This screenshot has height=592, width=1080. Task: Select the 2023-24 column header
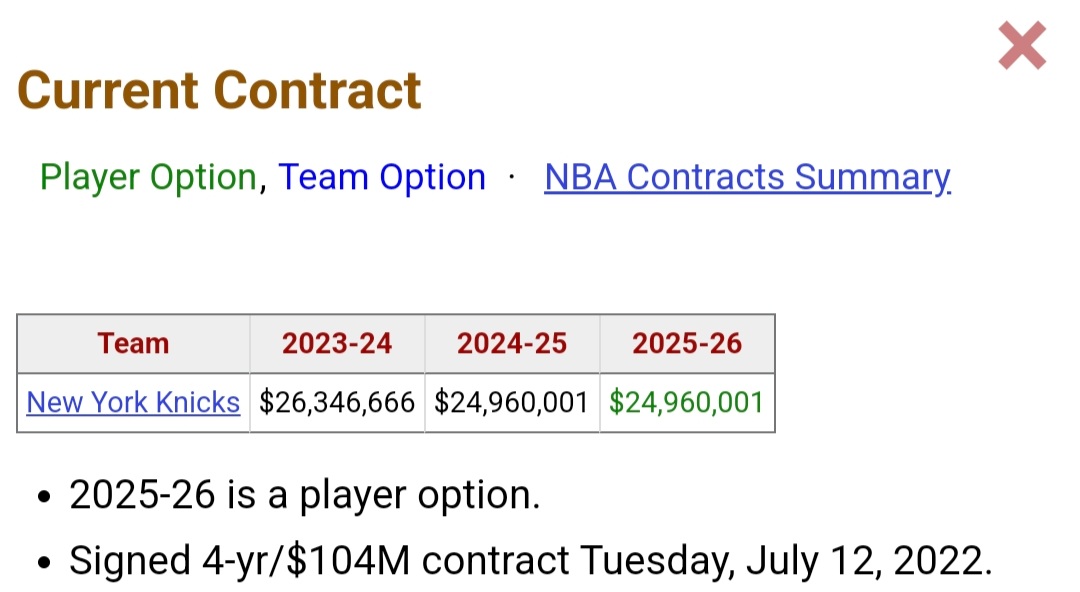coord(337,344)
